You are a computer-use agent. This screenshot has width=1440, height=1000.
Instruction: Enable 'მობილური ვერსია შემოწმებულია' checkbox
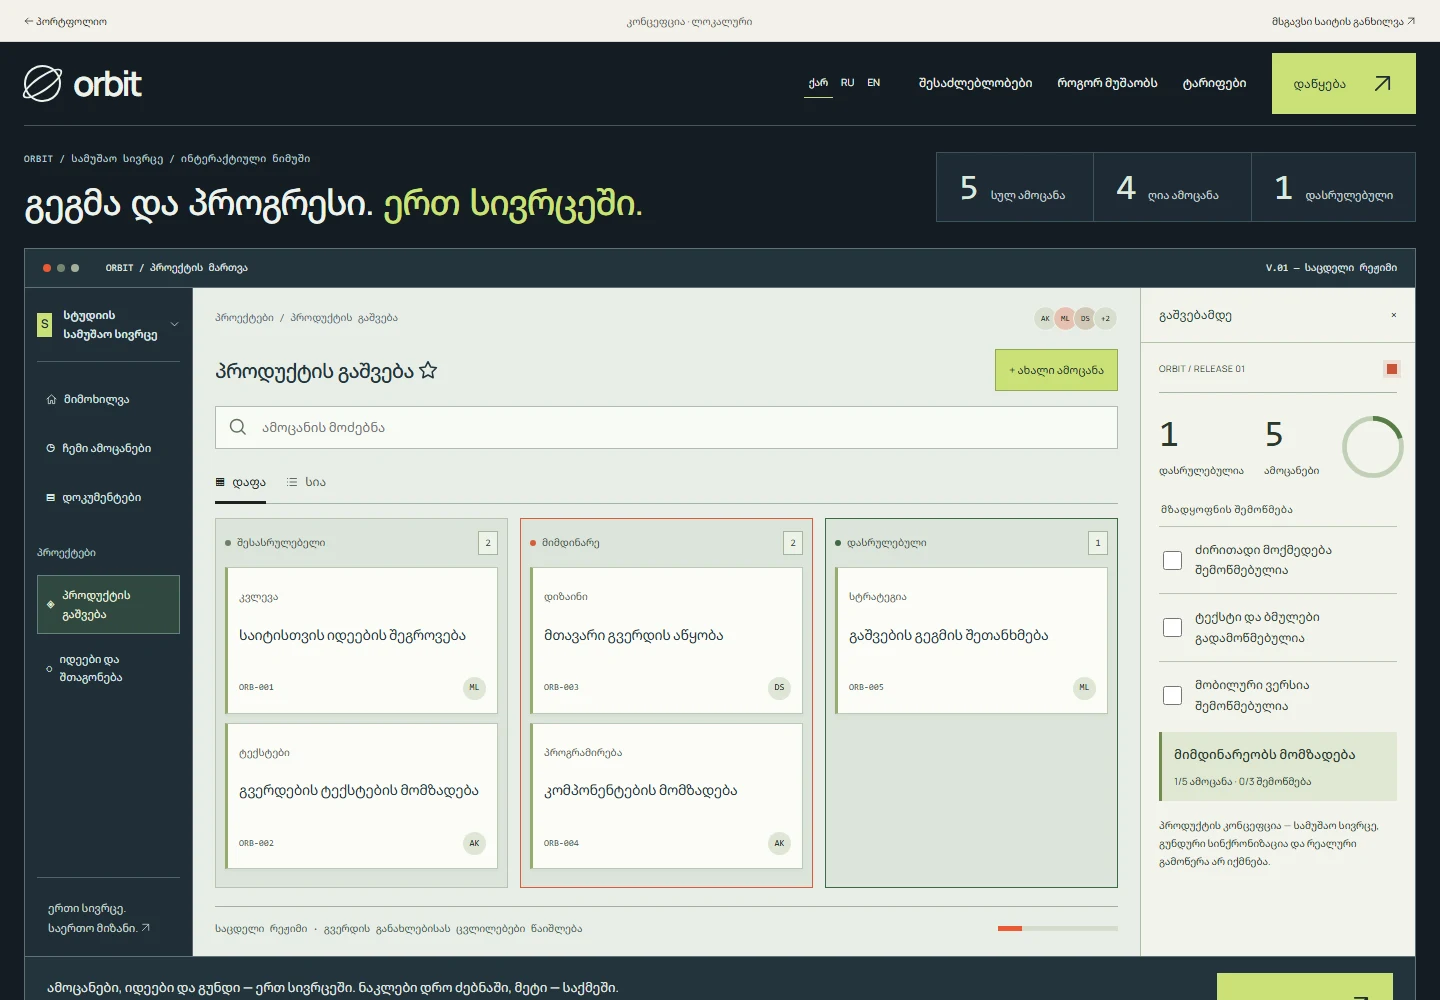tap(1173, 695)
